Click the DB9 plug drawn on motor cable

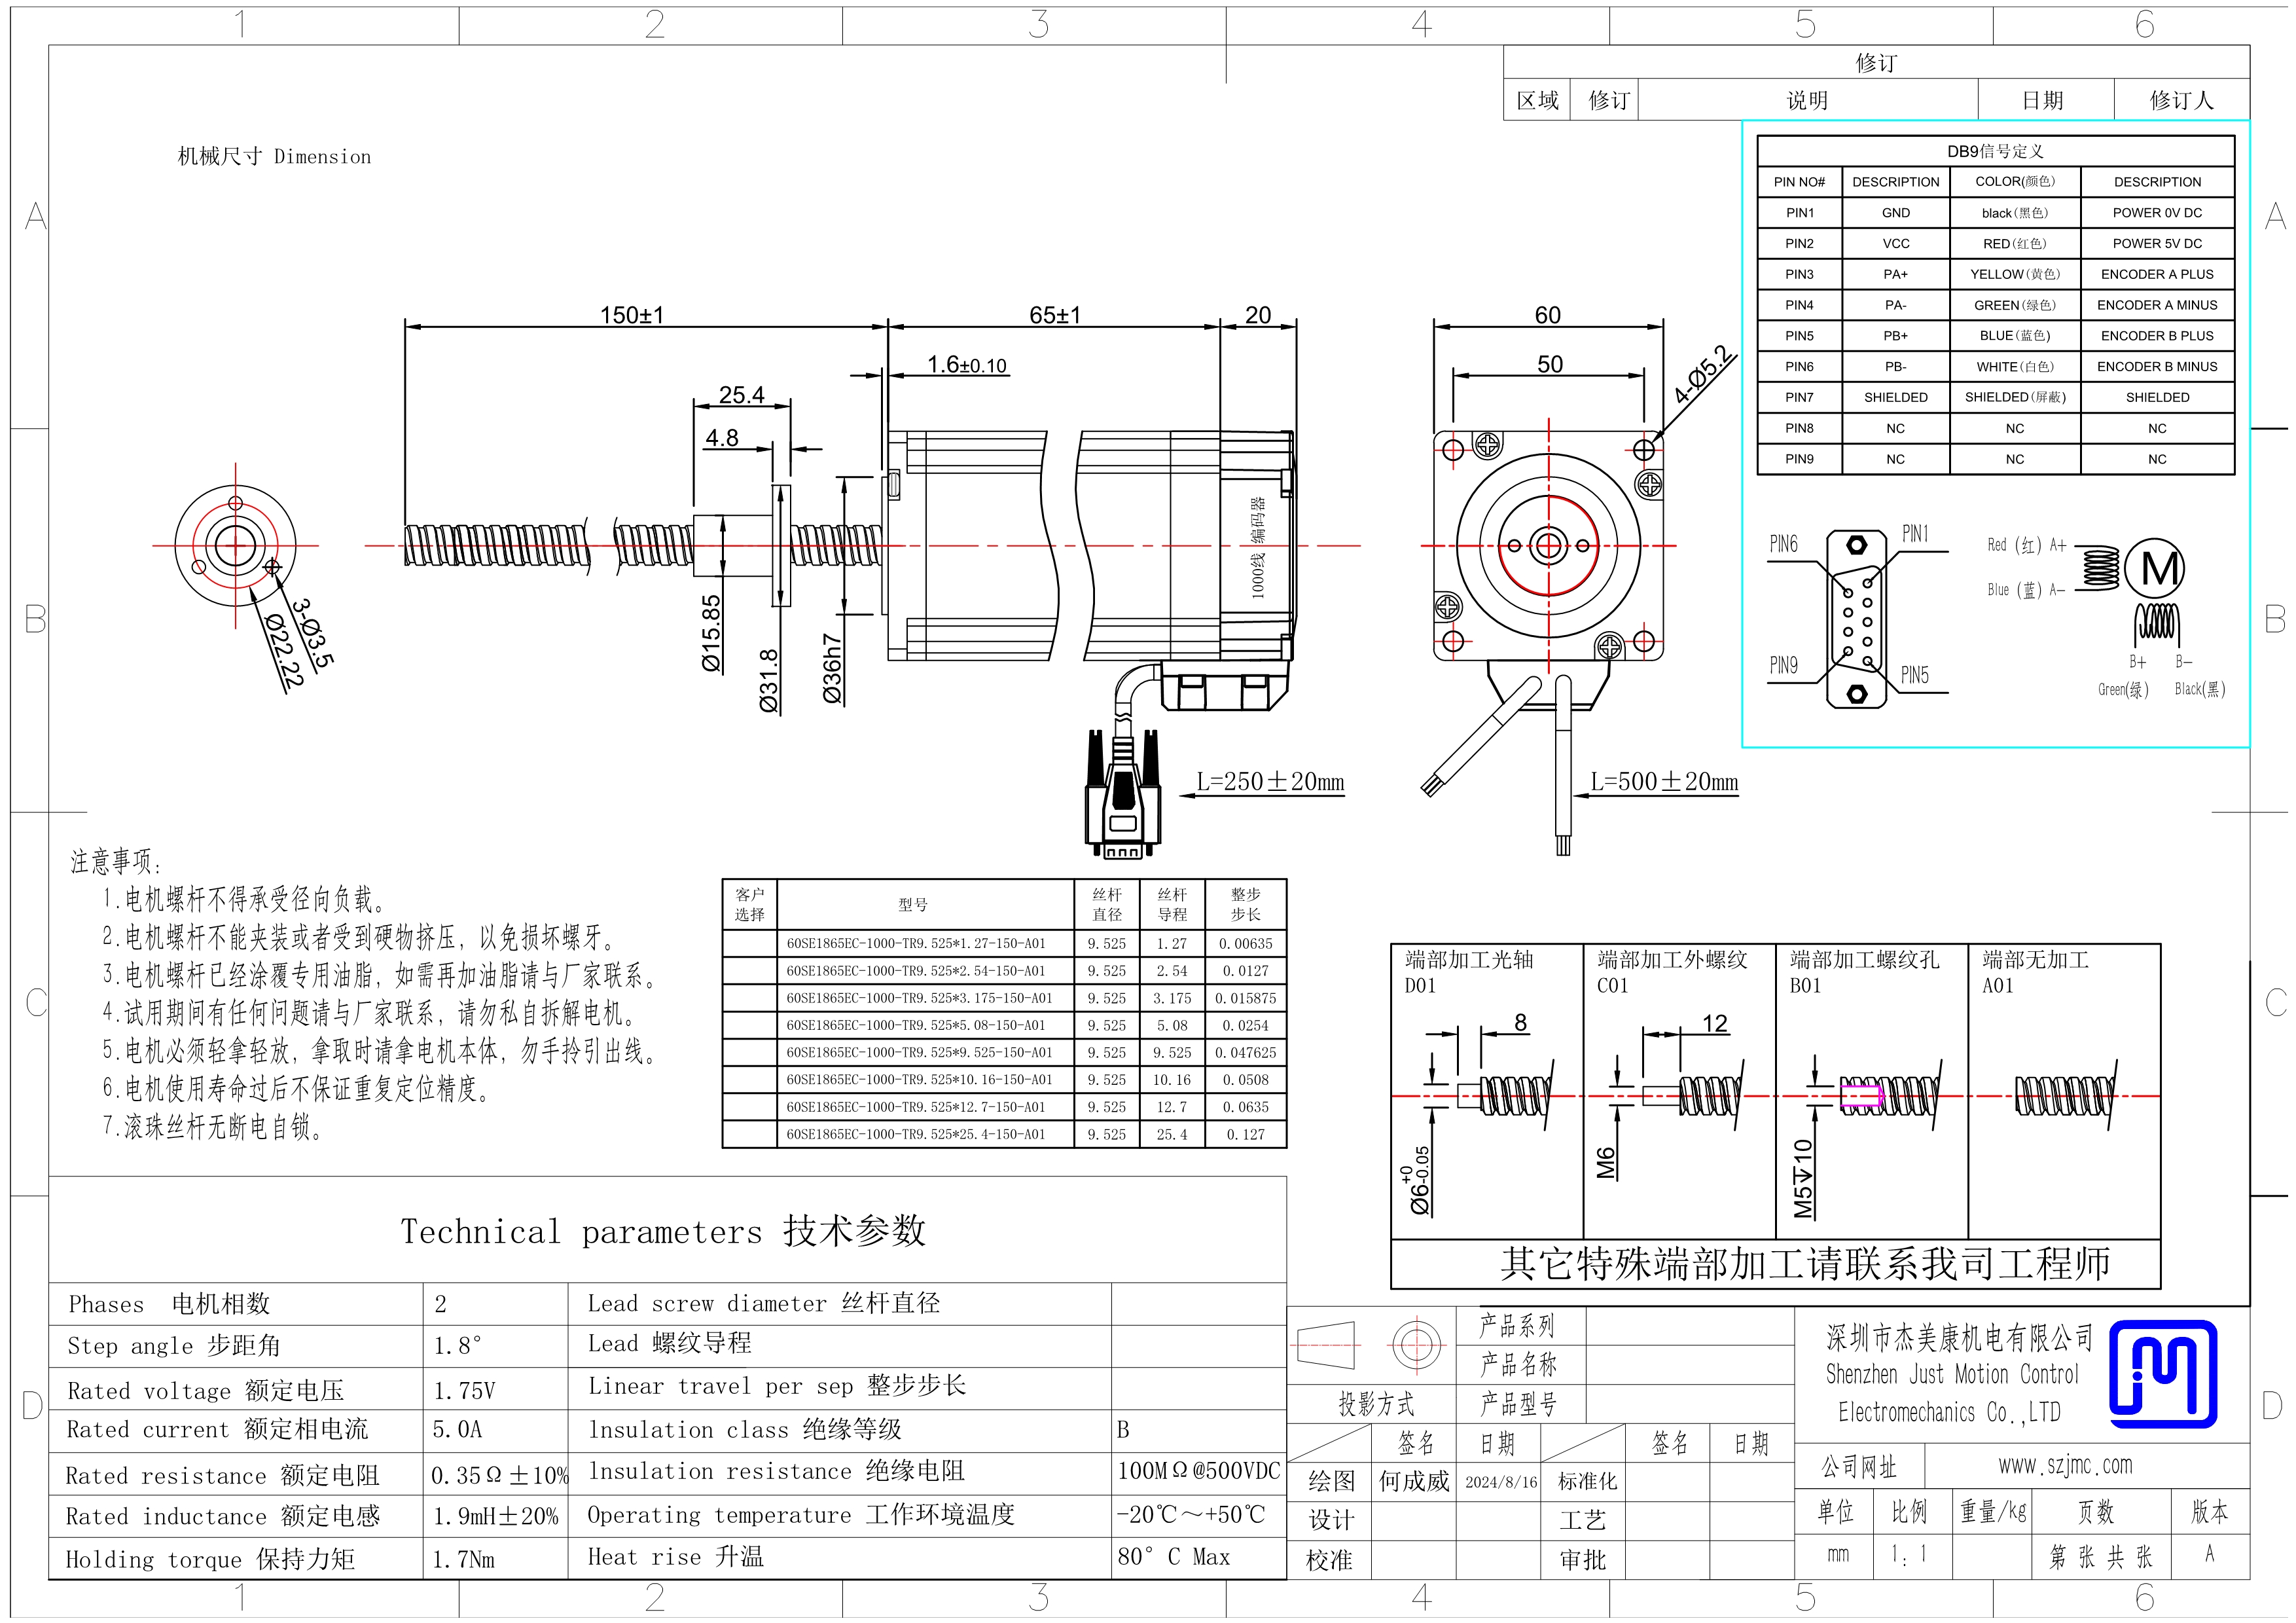pyautogui.click(x=1122, y=793)
